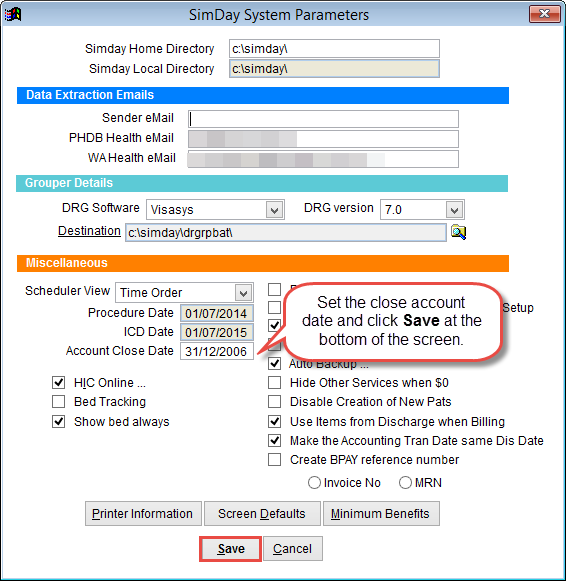This screenshot has width=566, height=581.
Task: Close the SimDay System Parameters window
Action: pyautogui.click(x=544, y=14)
